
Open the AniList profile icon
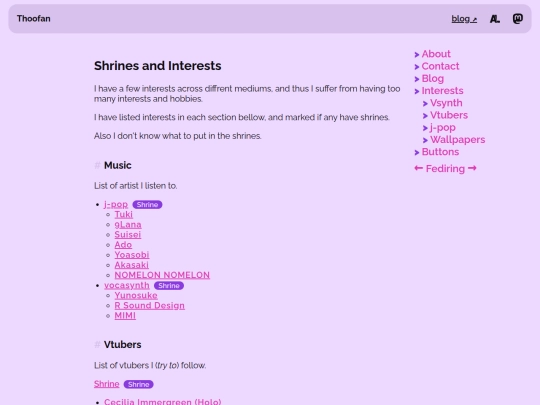click(495, 19)
